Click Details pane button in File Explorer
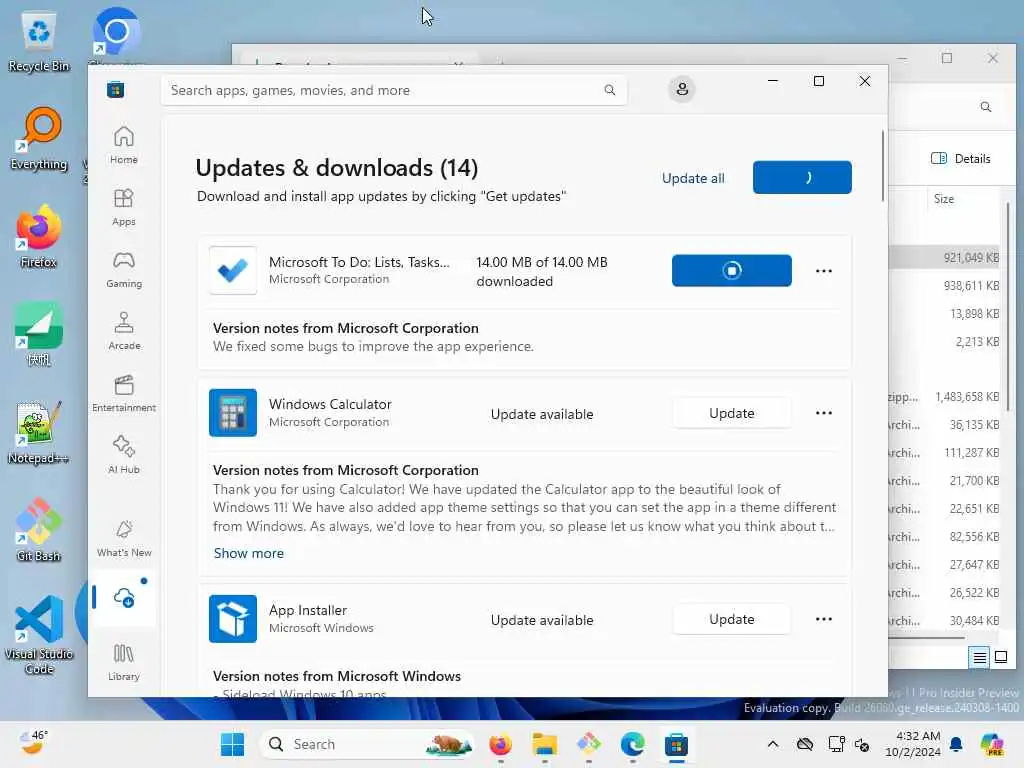The image size is (1024, 768). tap(961, 159)
